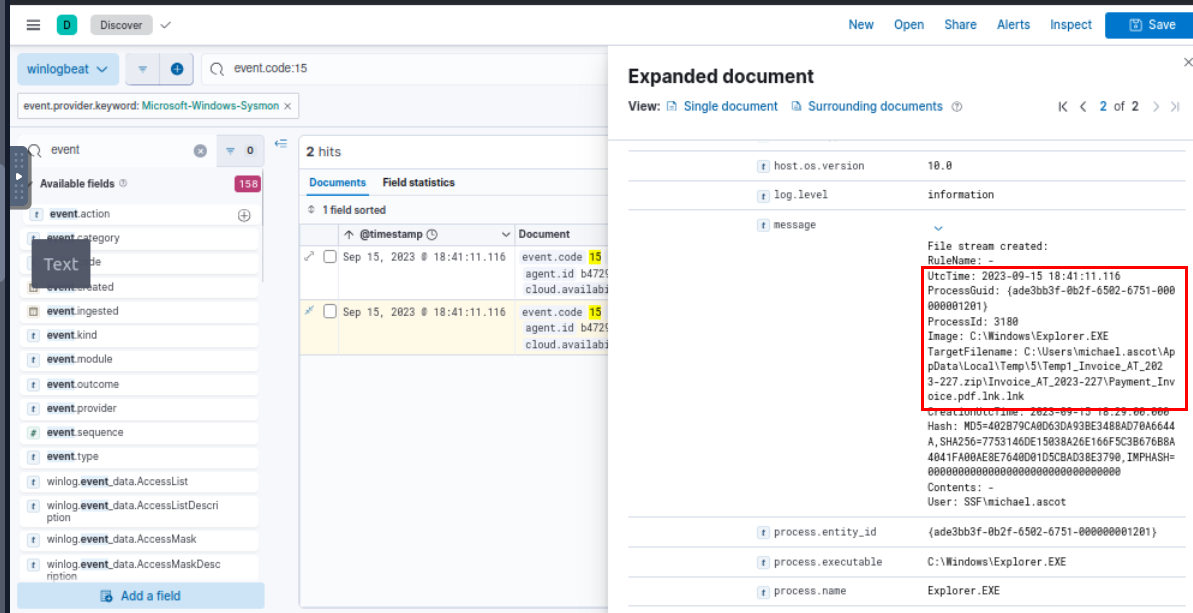Click the green D space avatar
The width and height of the screenshot is (1193, 613).
click(x=67, y=25)
